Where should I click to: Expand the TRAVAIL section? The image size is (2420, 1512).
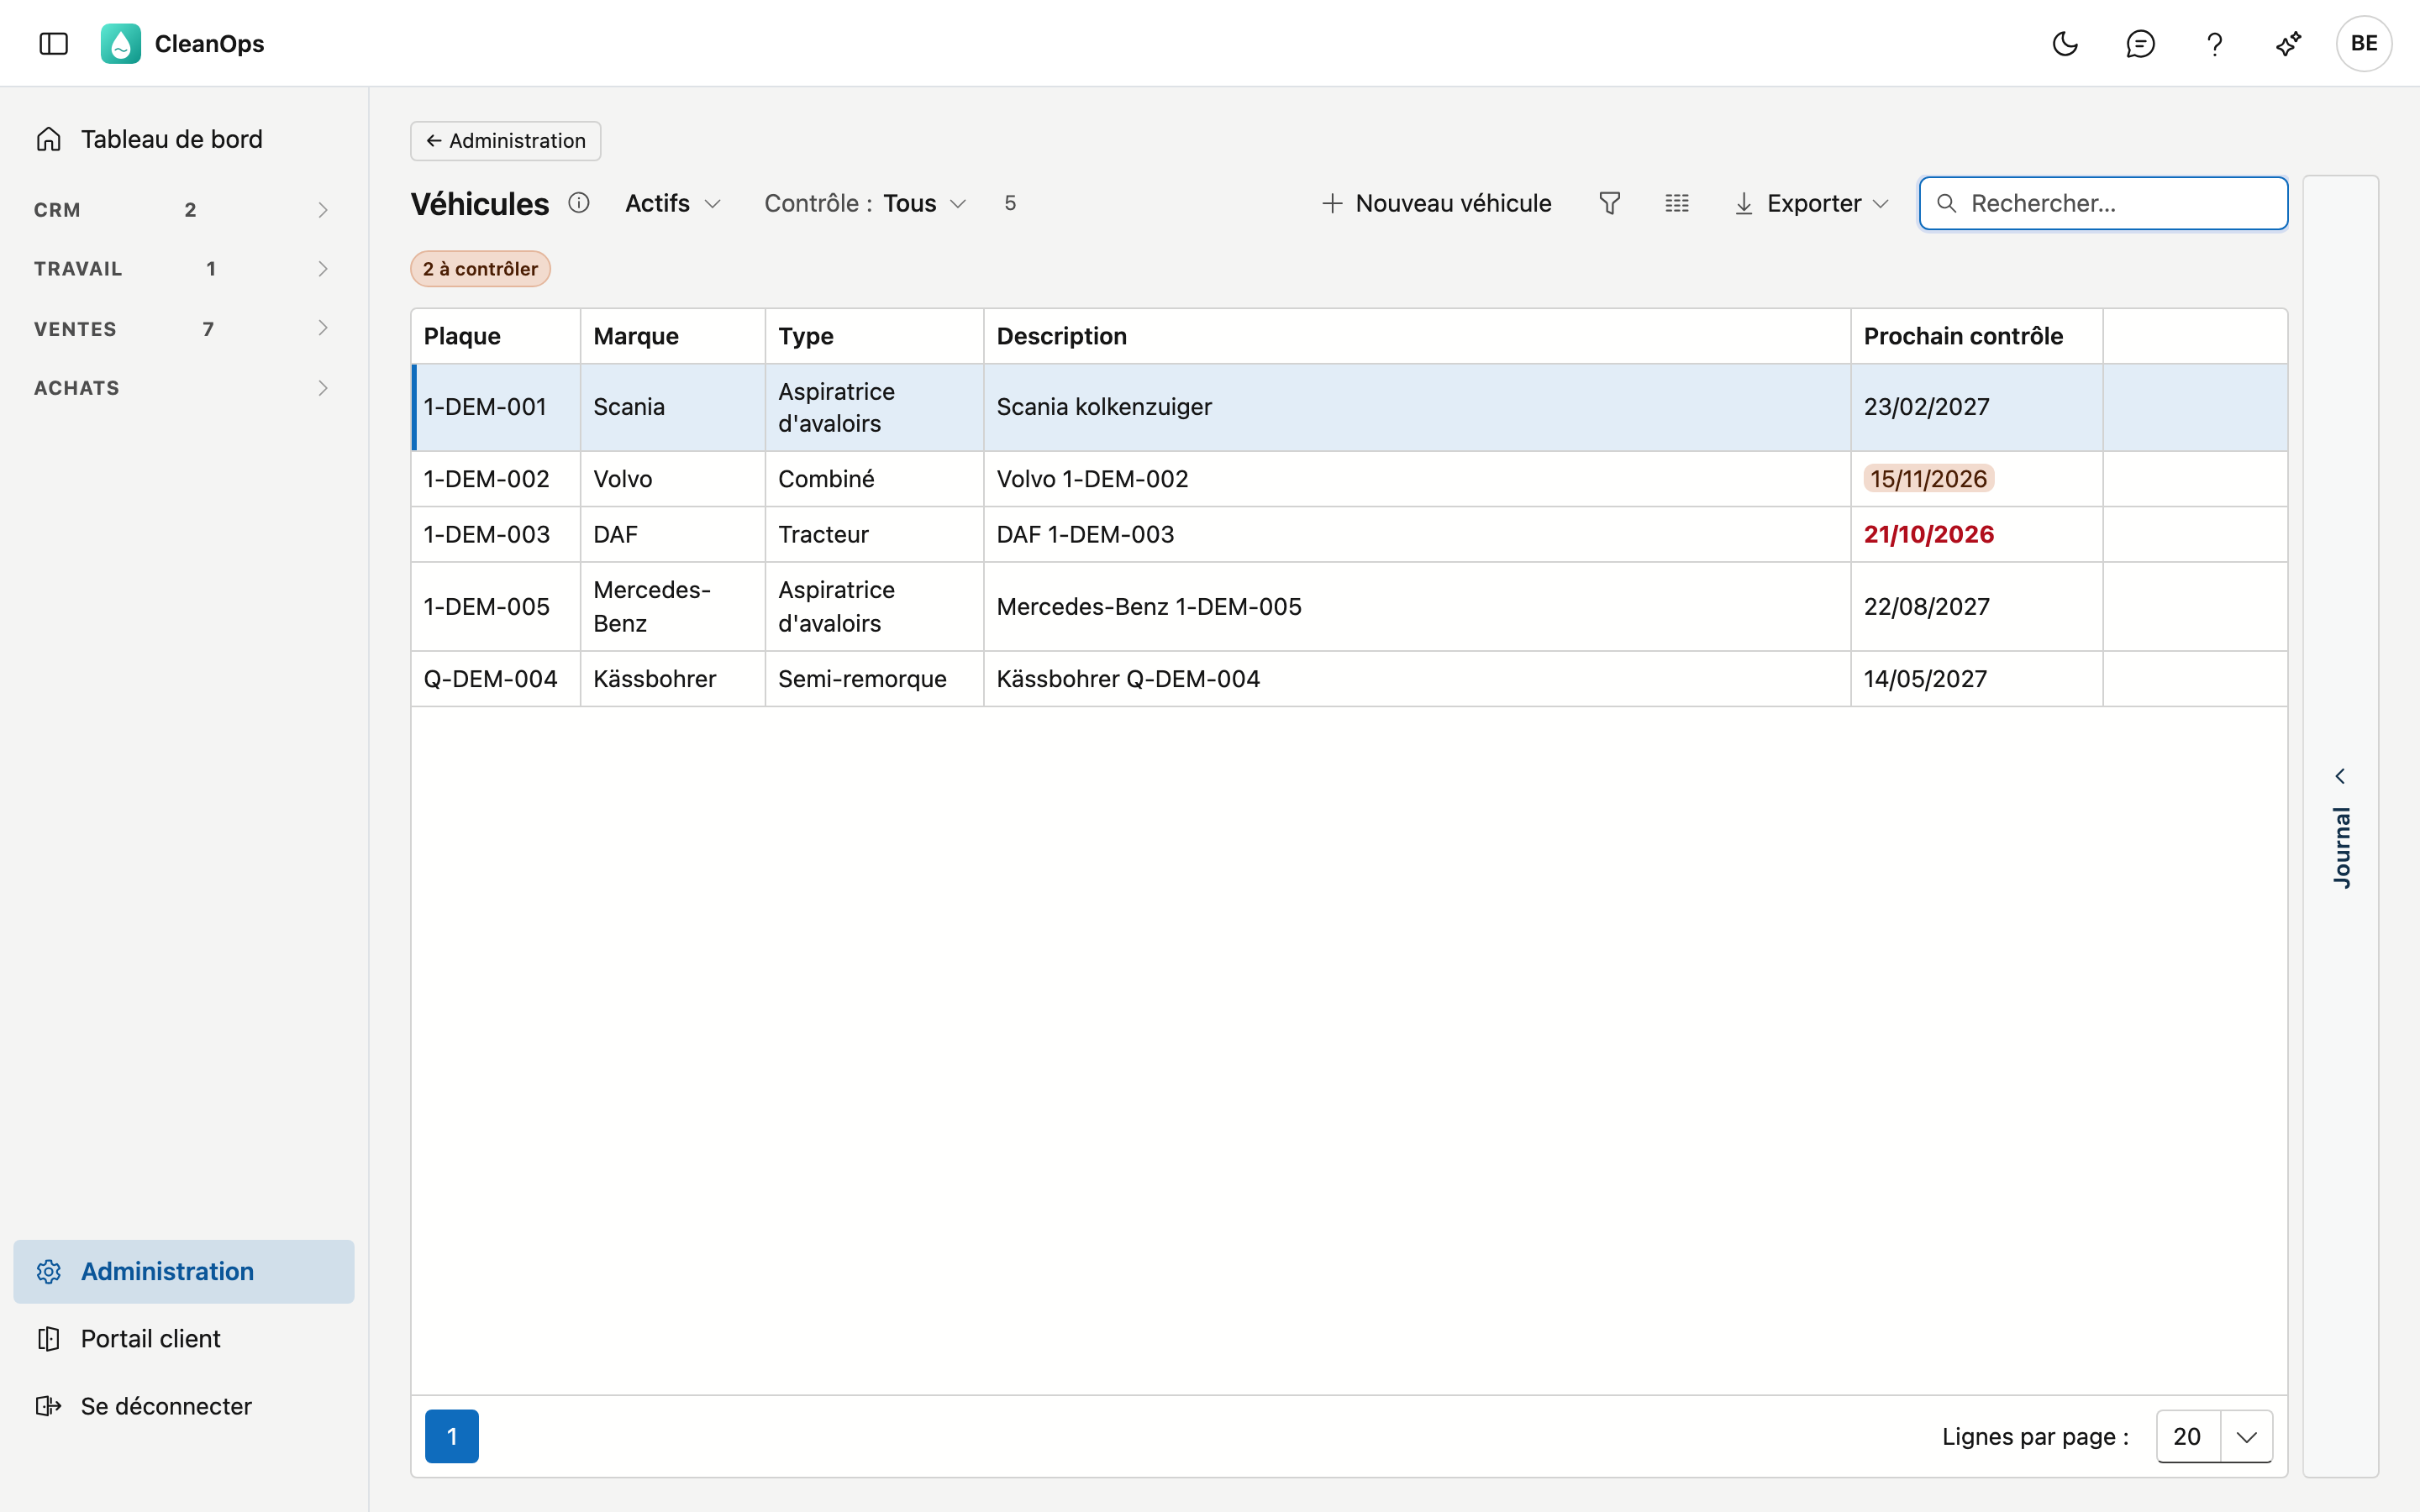(x=183, y=269)
